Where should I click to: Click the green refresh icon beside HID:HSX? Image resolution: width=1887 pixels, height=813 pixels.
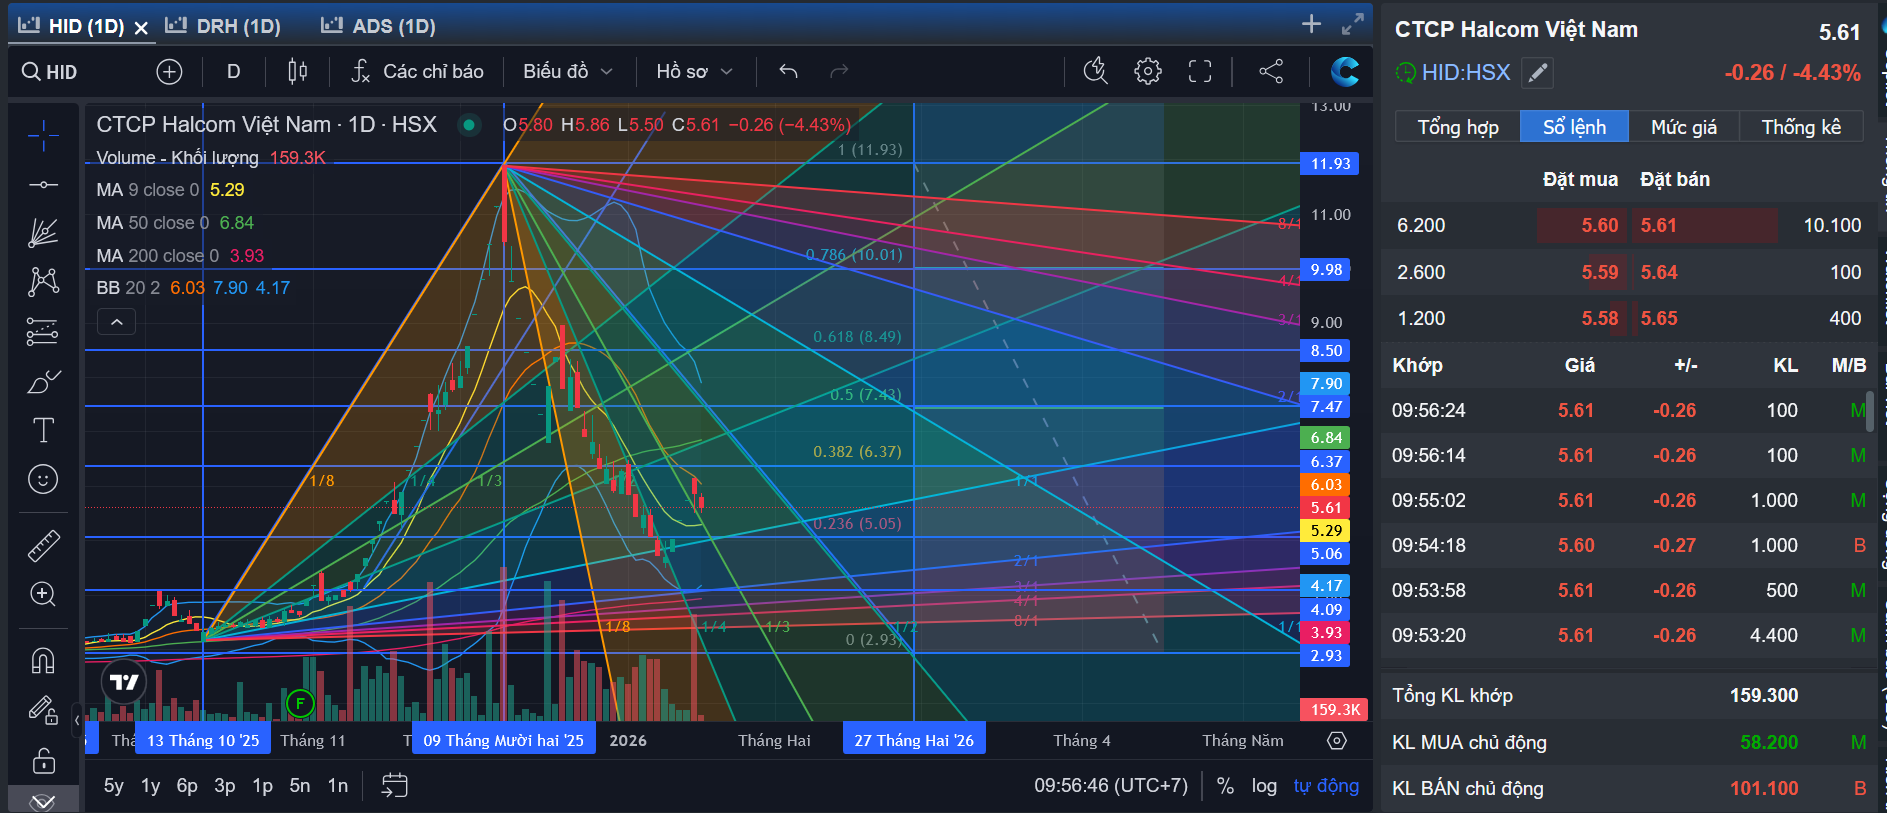pos(1406,72)
